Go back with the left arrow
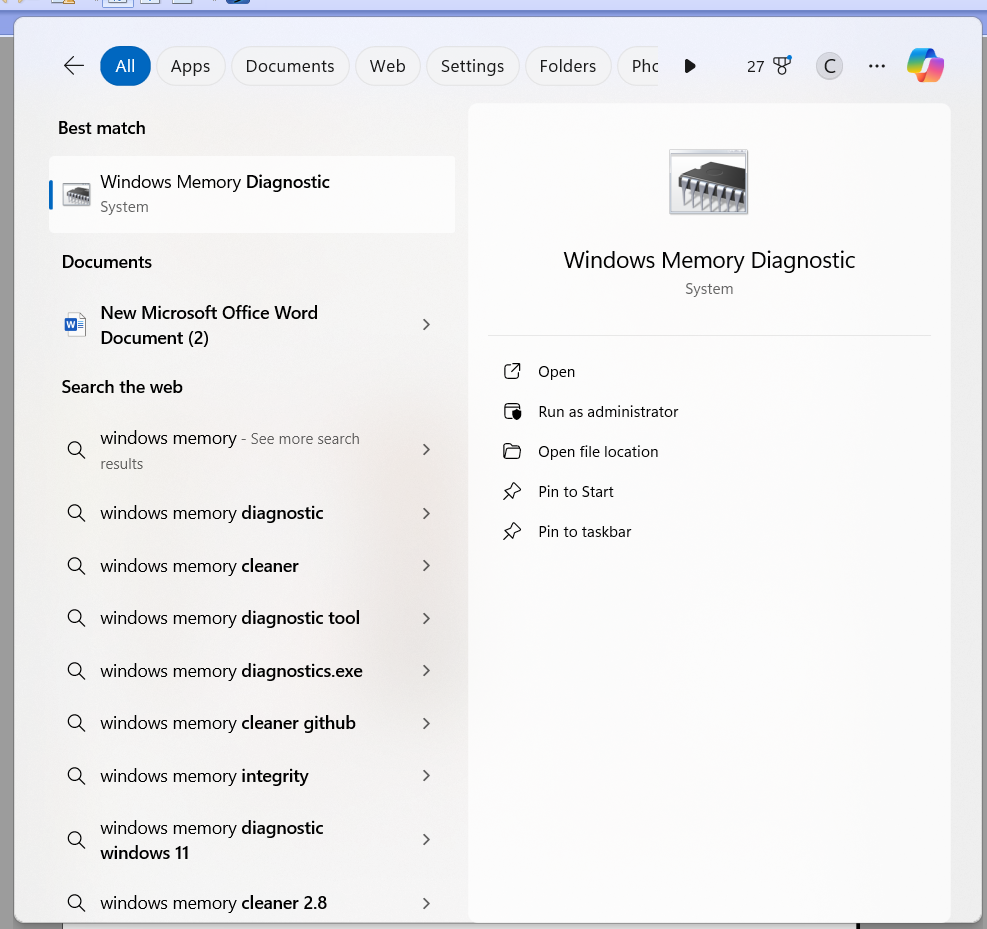Viewport: 987px width, 929px height. pos(74,65)
